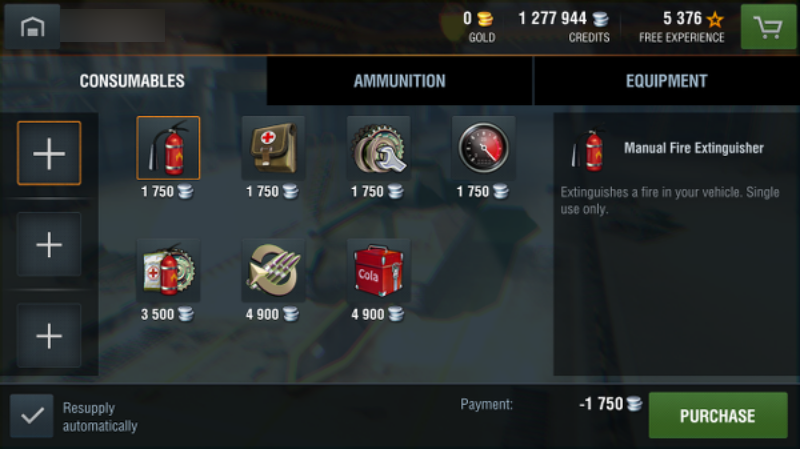This screenshot has height=449, width=800.
Task: Select the golden shells consumable for 4 900
Action: pyautogui.click(x=273, y=270)
